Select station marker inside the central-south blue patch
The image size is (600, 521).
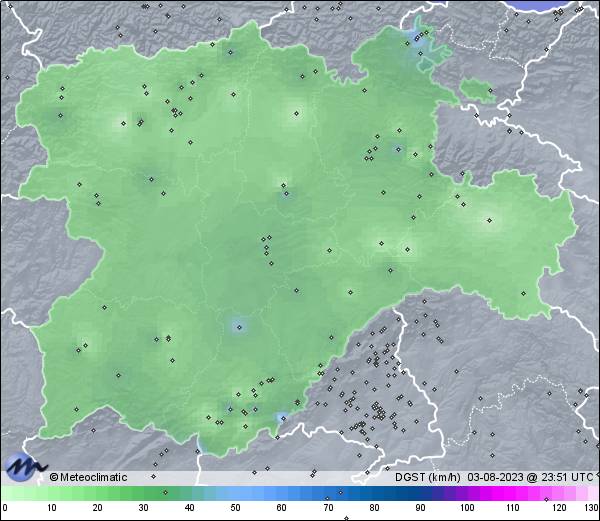(x=240, y=327)
